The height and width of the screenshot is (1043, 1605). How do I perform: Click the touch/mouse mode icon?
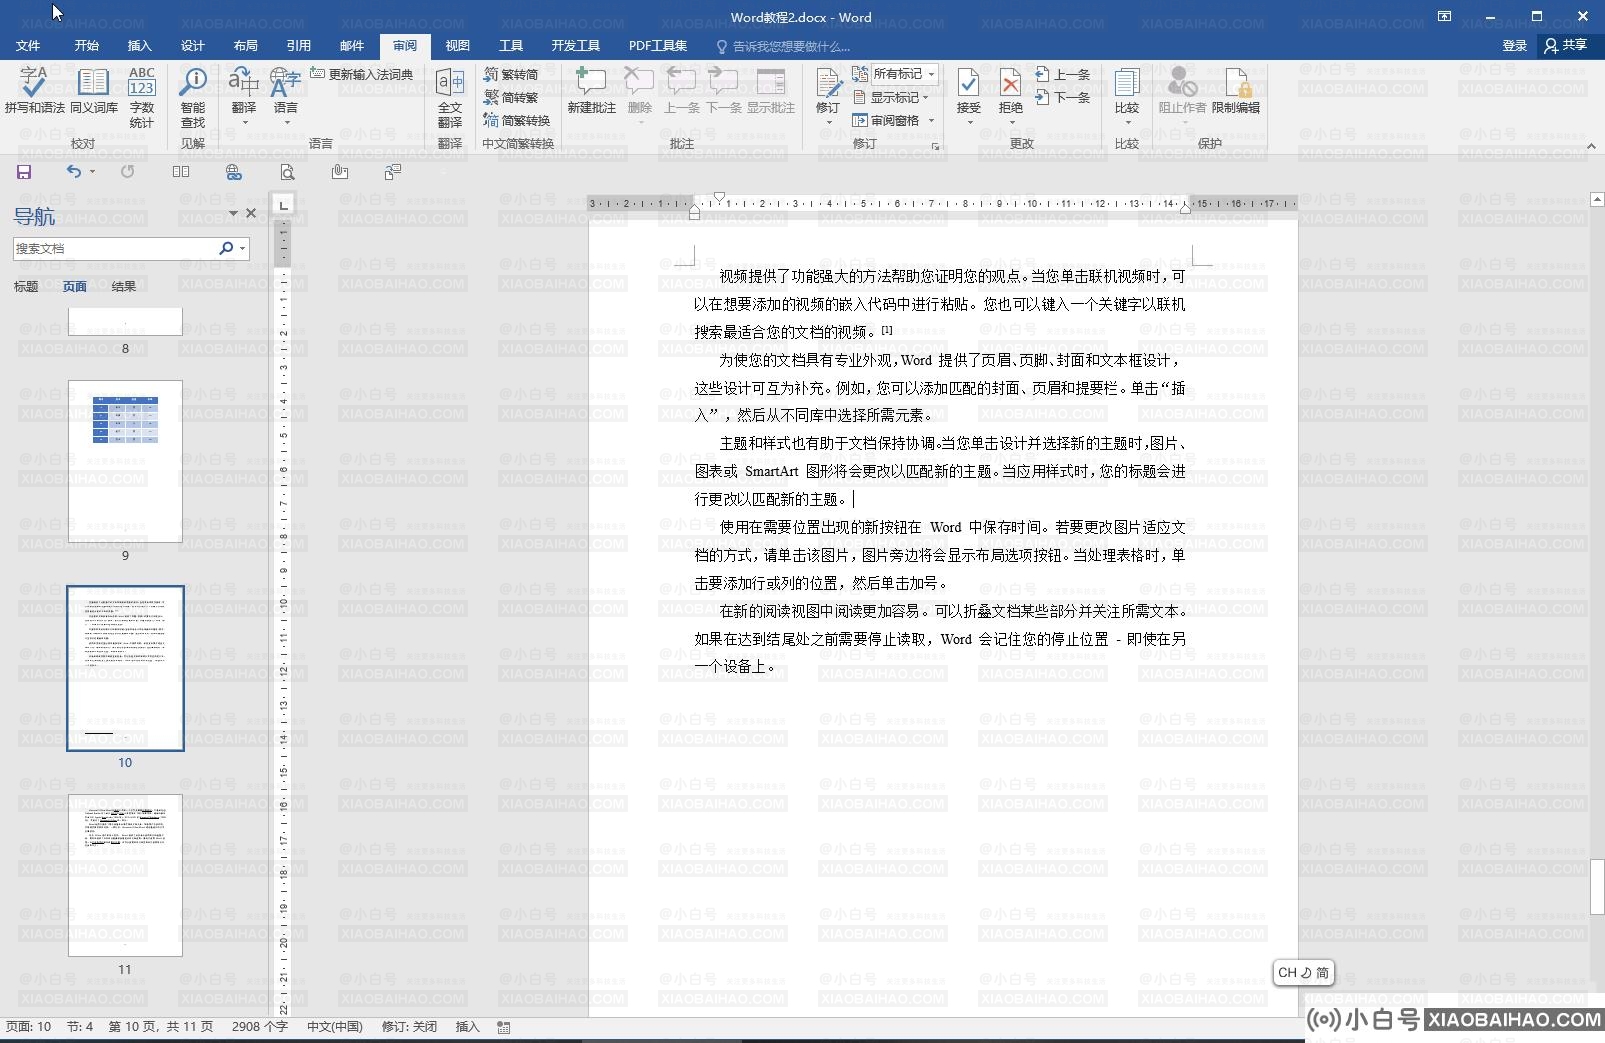340,172
